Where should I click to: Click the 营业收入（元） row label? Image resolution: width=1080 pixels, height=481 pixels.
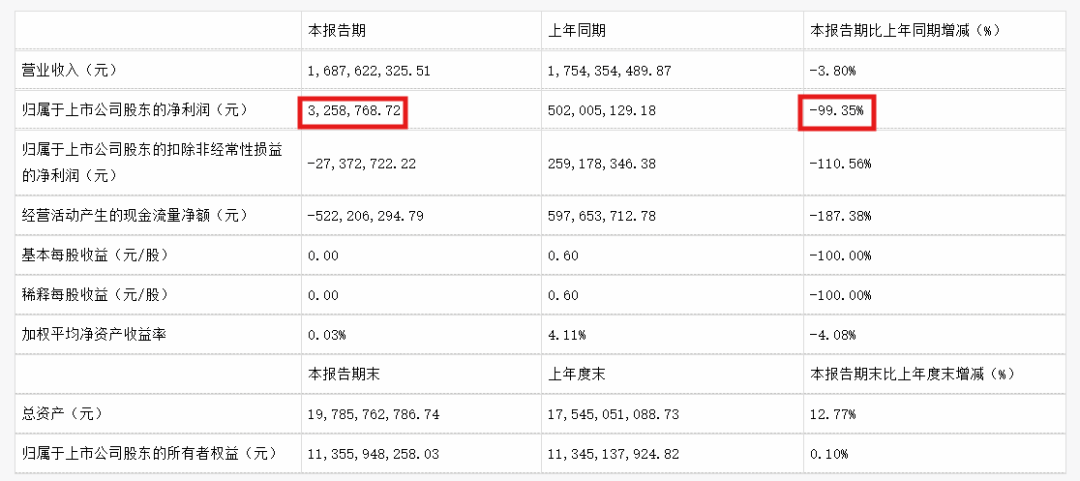70,70
